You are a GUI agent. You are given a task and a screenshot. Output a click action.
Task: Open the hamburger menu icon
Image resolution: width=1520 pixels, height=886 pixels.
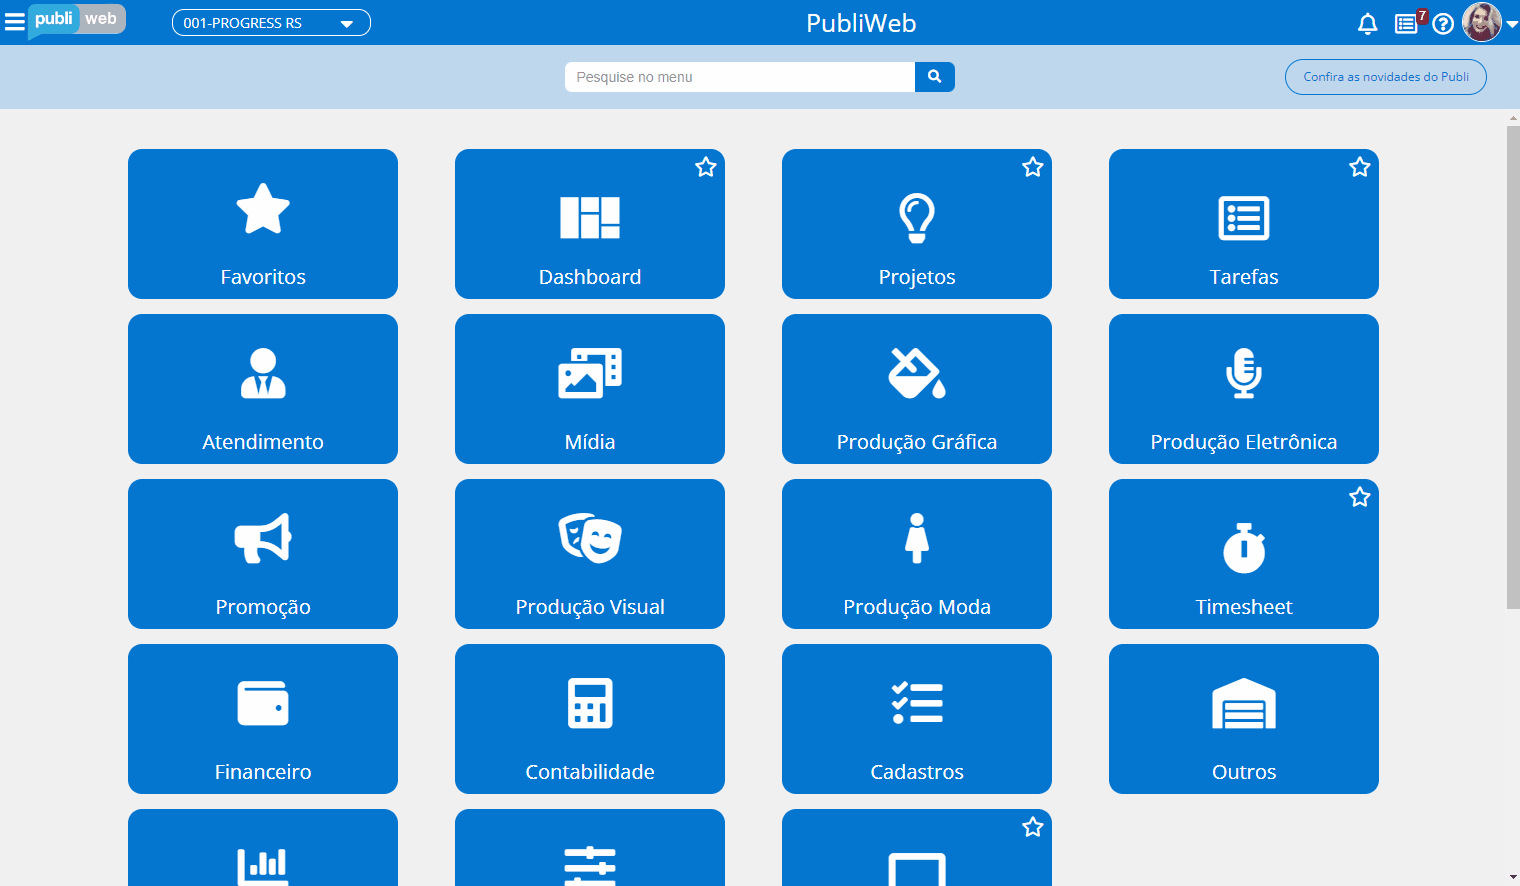pyautogui.click(x=15, y=22)
